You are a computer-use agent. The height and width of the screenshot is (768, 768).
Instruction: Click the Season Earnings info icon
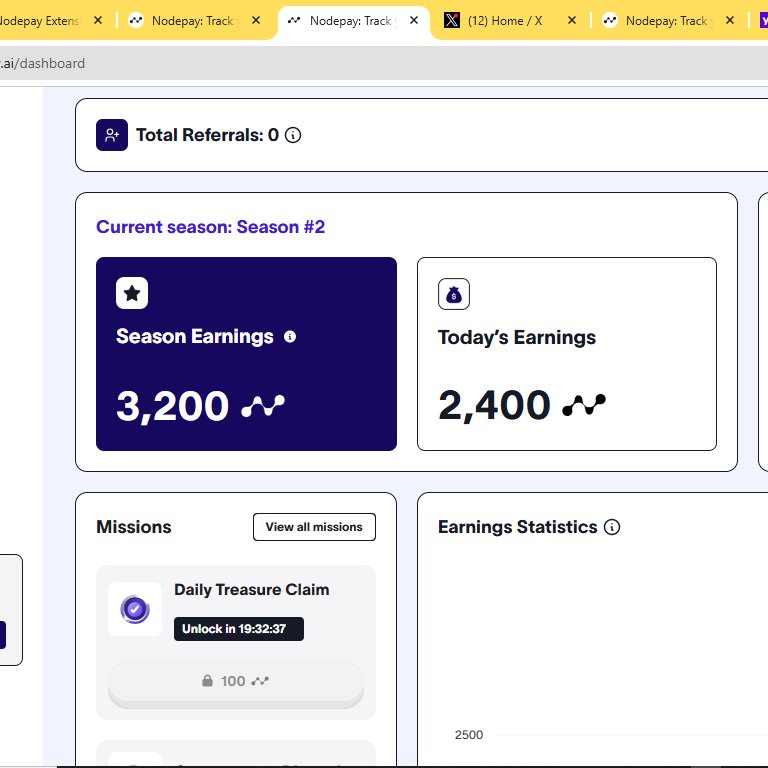(x=290, y=336)
